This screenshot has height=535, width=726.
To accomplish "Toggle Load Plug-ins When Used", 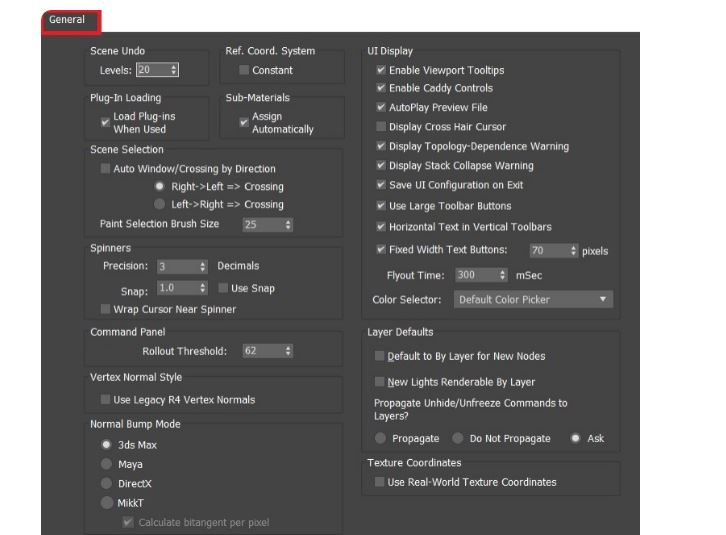I will [105, 122].
